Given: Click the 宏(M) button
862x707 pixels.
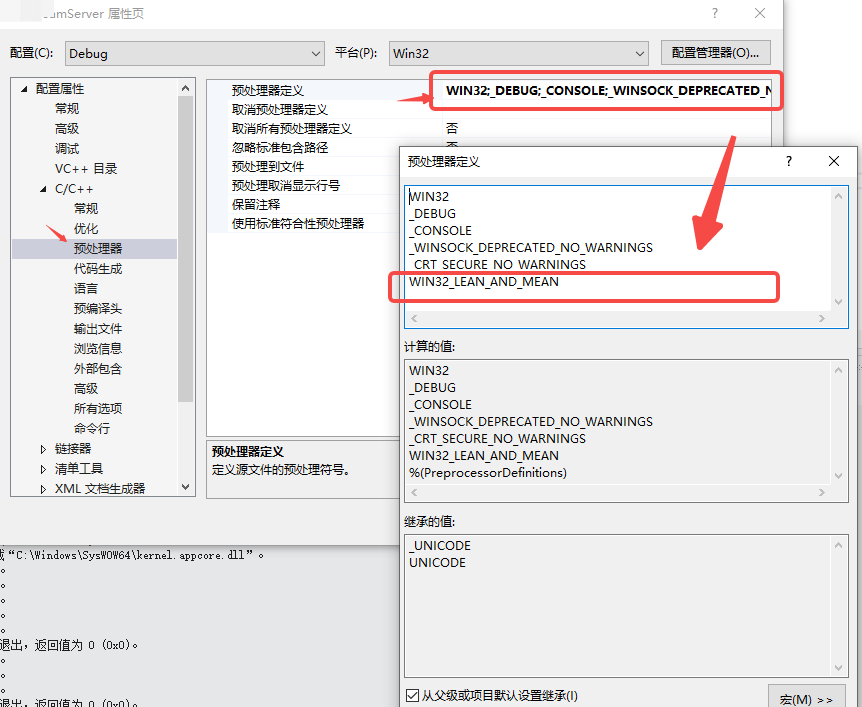Looking at the screenshot, I should click(x=806, y=698).
